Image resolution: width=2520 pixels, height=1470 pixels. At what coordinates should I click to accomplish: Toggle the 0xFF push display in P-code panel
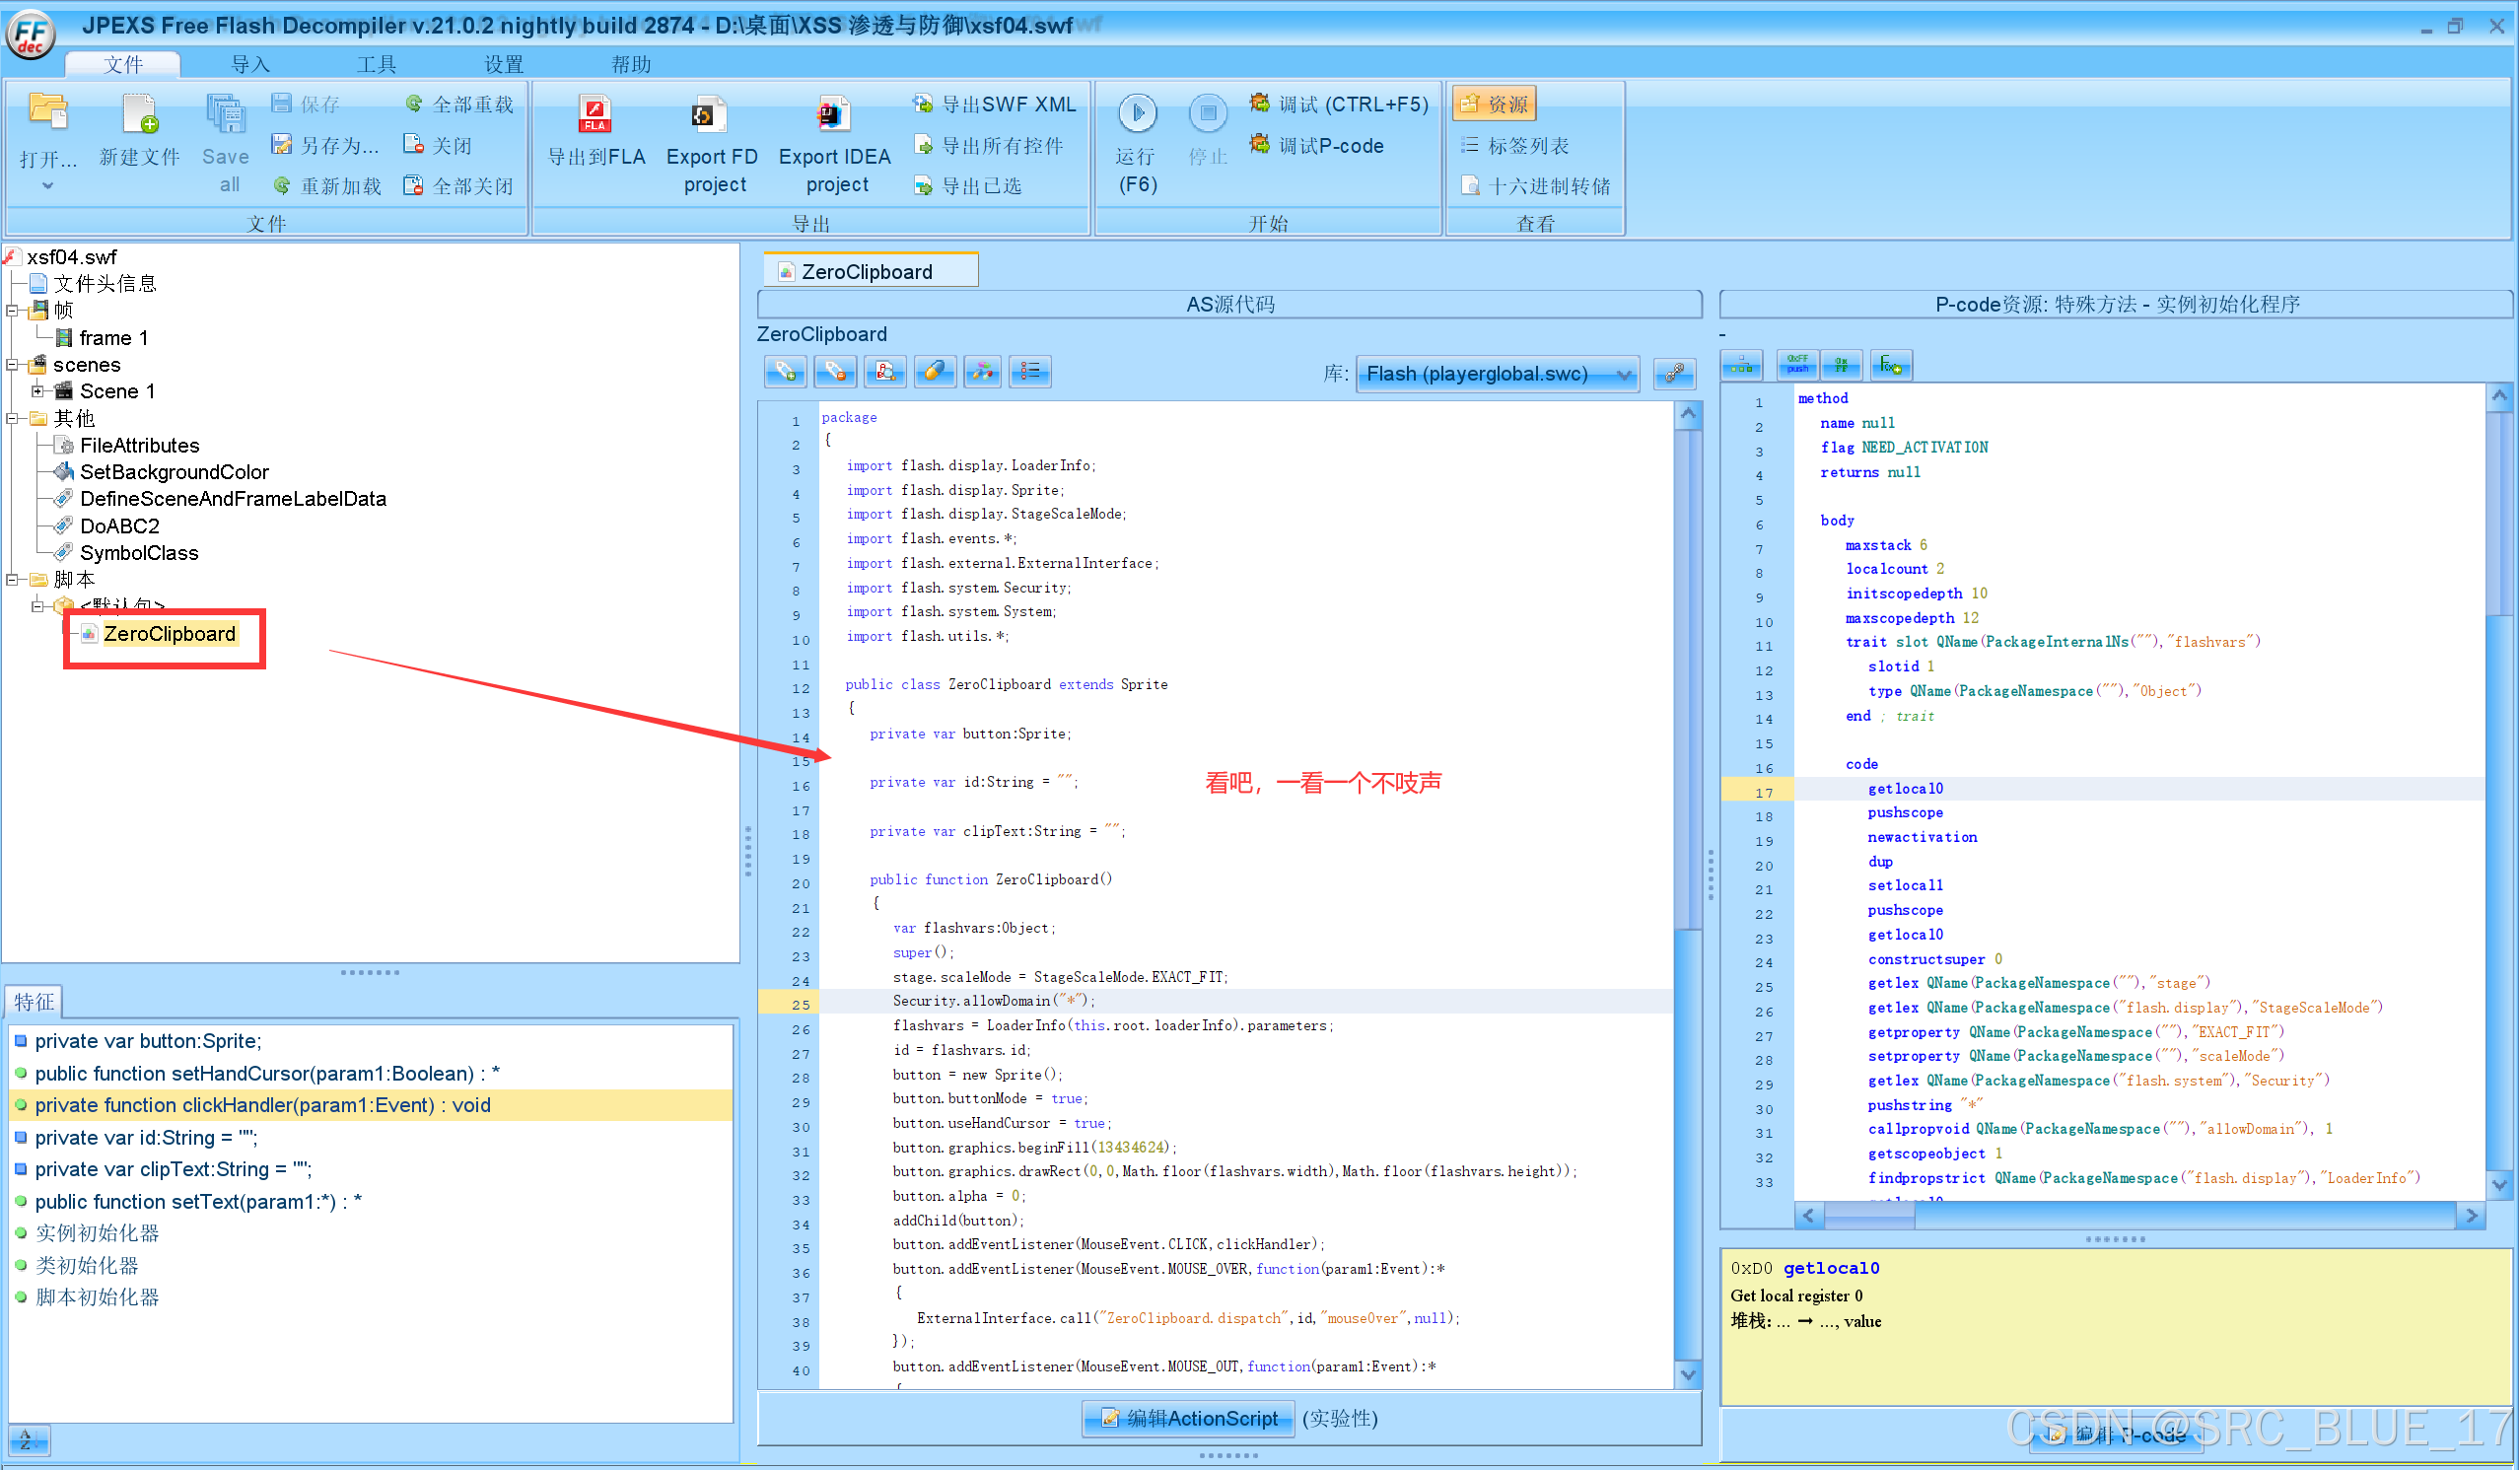1797,364
